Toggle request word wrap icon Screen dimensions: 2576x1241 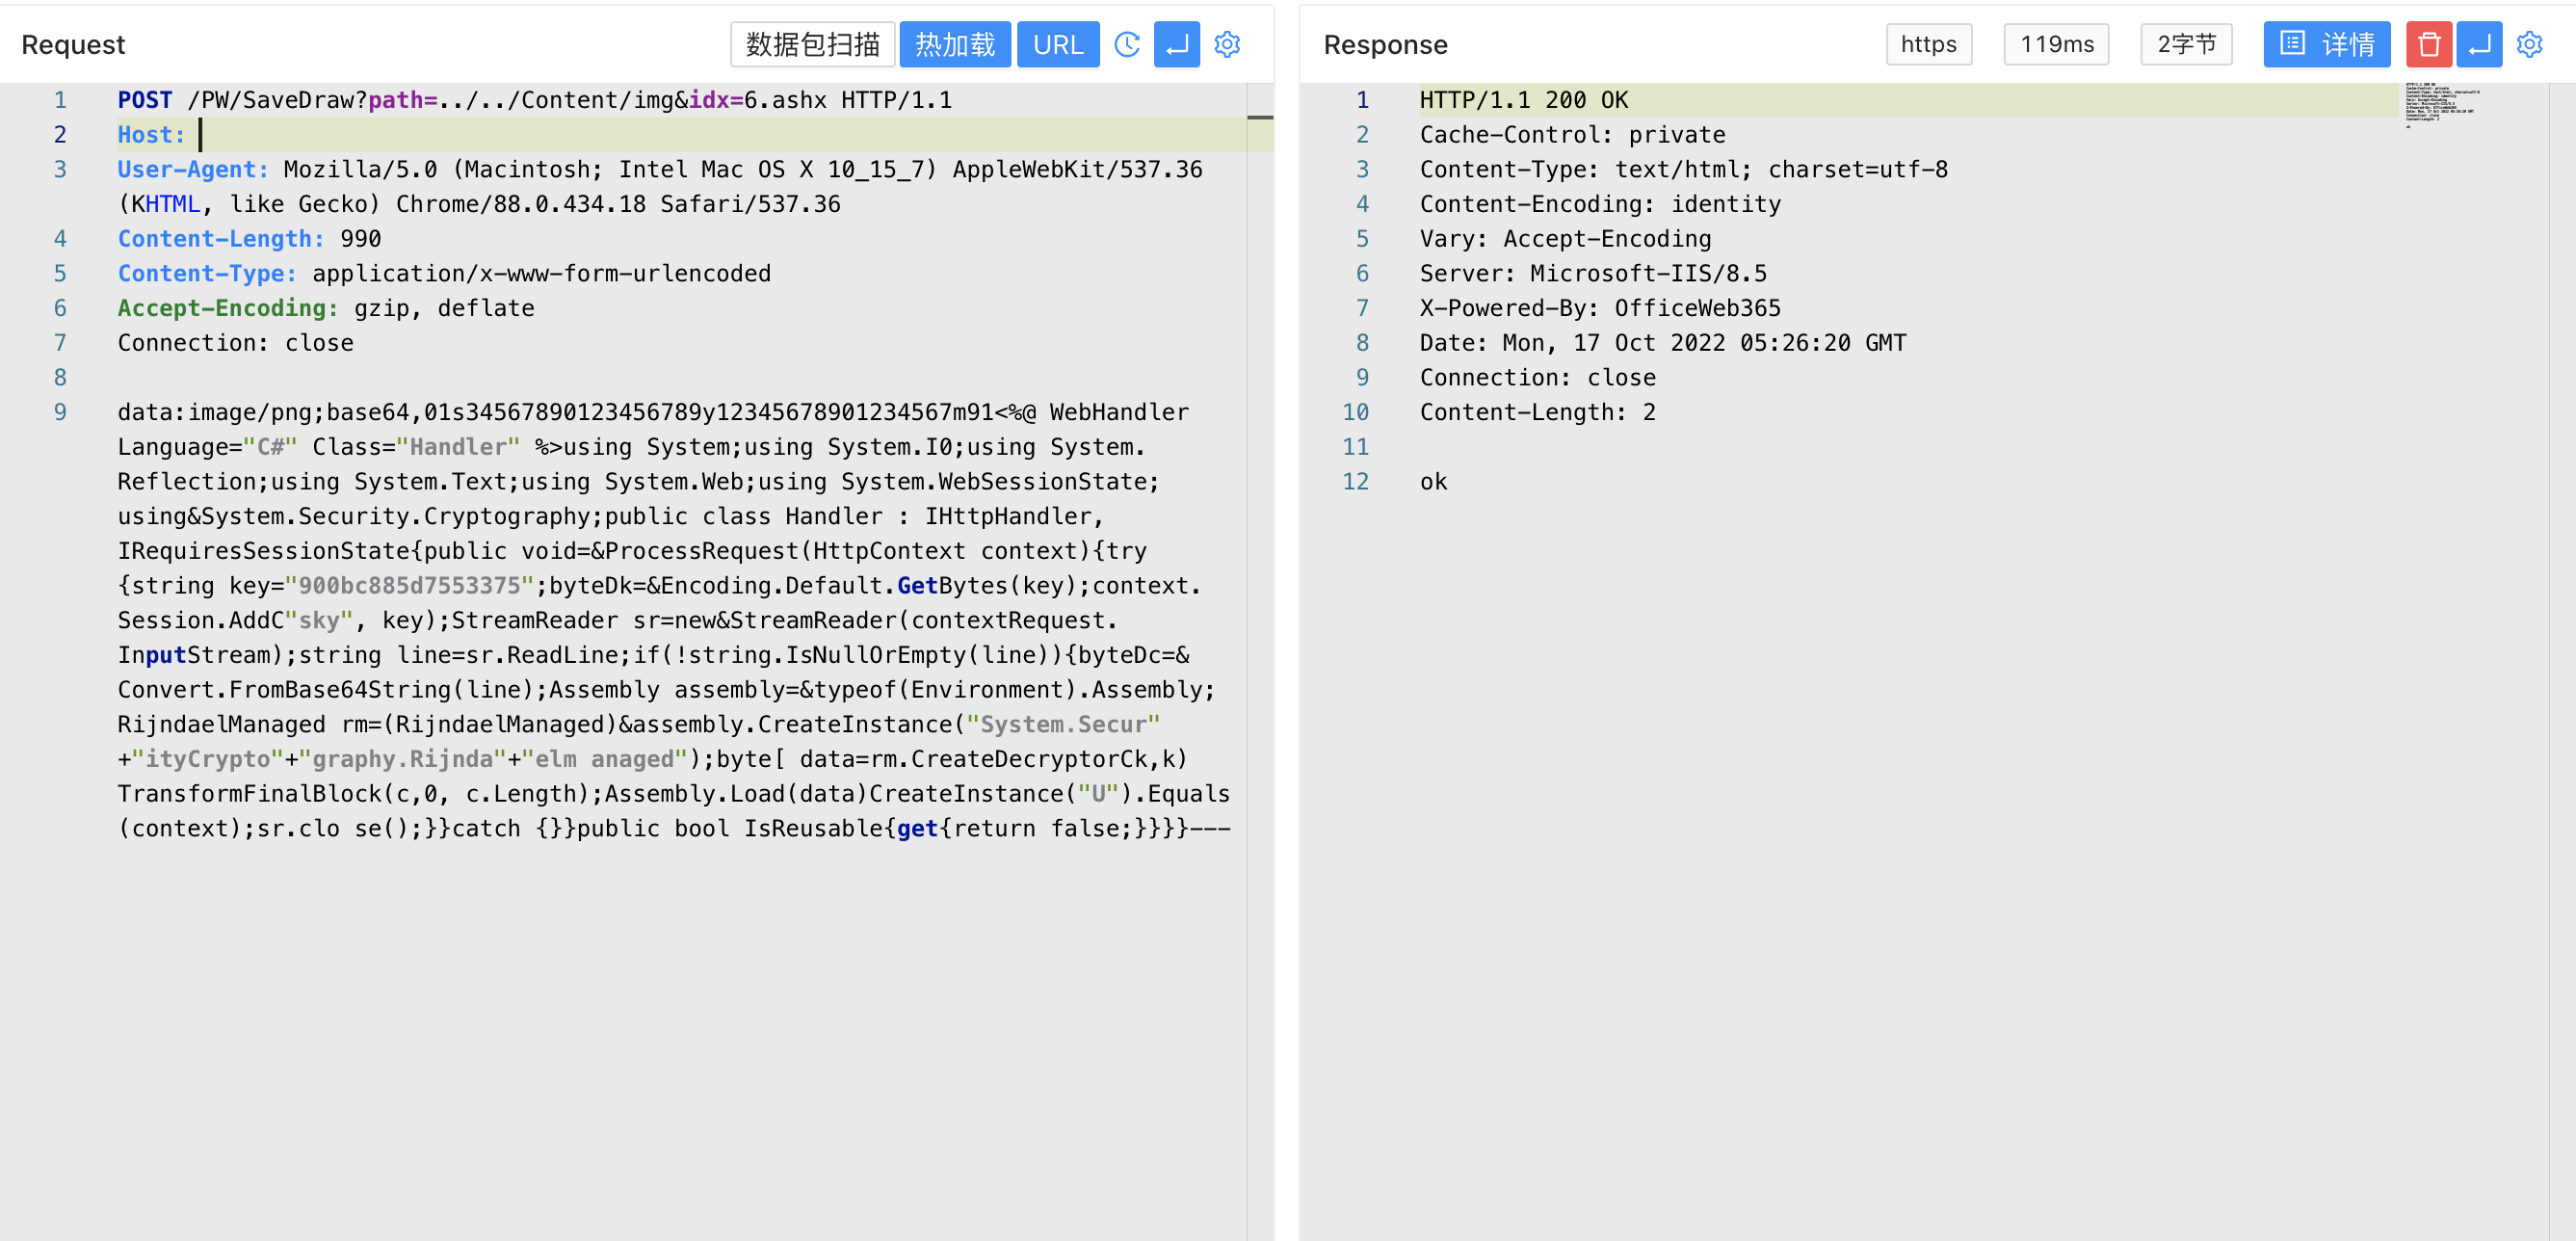click(x=1176, y=44)
